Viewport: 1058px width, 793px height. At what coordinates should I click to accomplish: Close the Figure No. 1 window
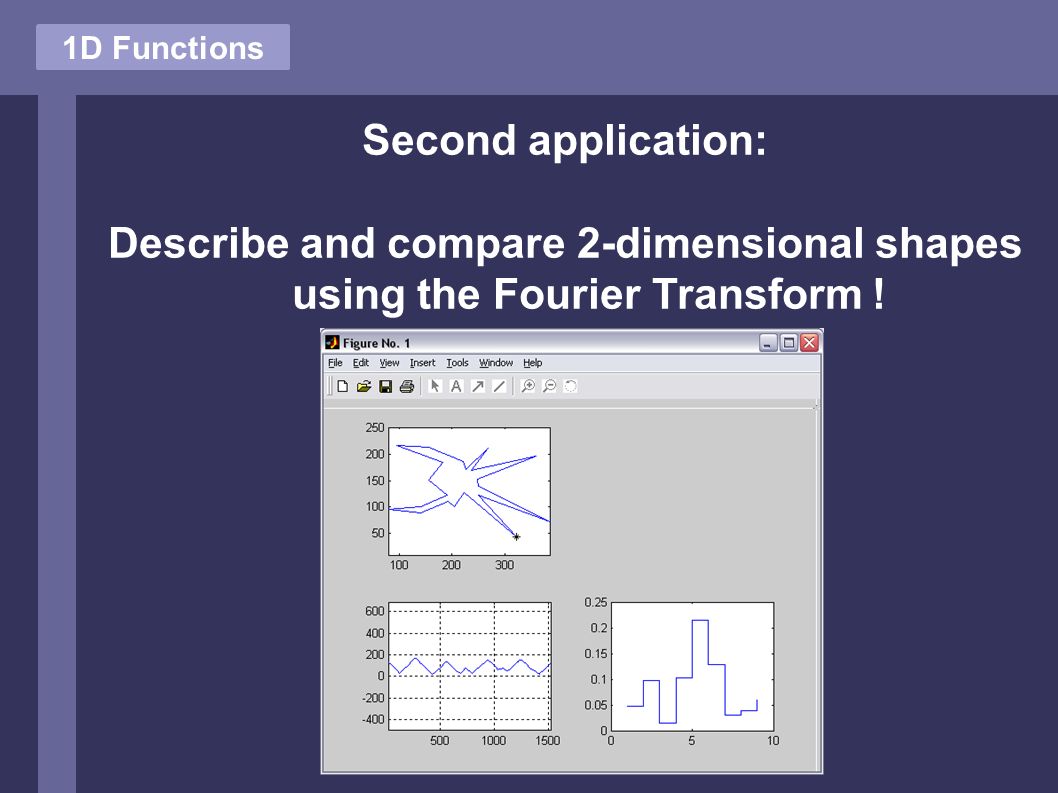point(809,343)
